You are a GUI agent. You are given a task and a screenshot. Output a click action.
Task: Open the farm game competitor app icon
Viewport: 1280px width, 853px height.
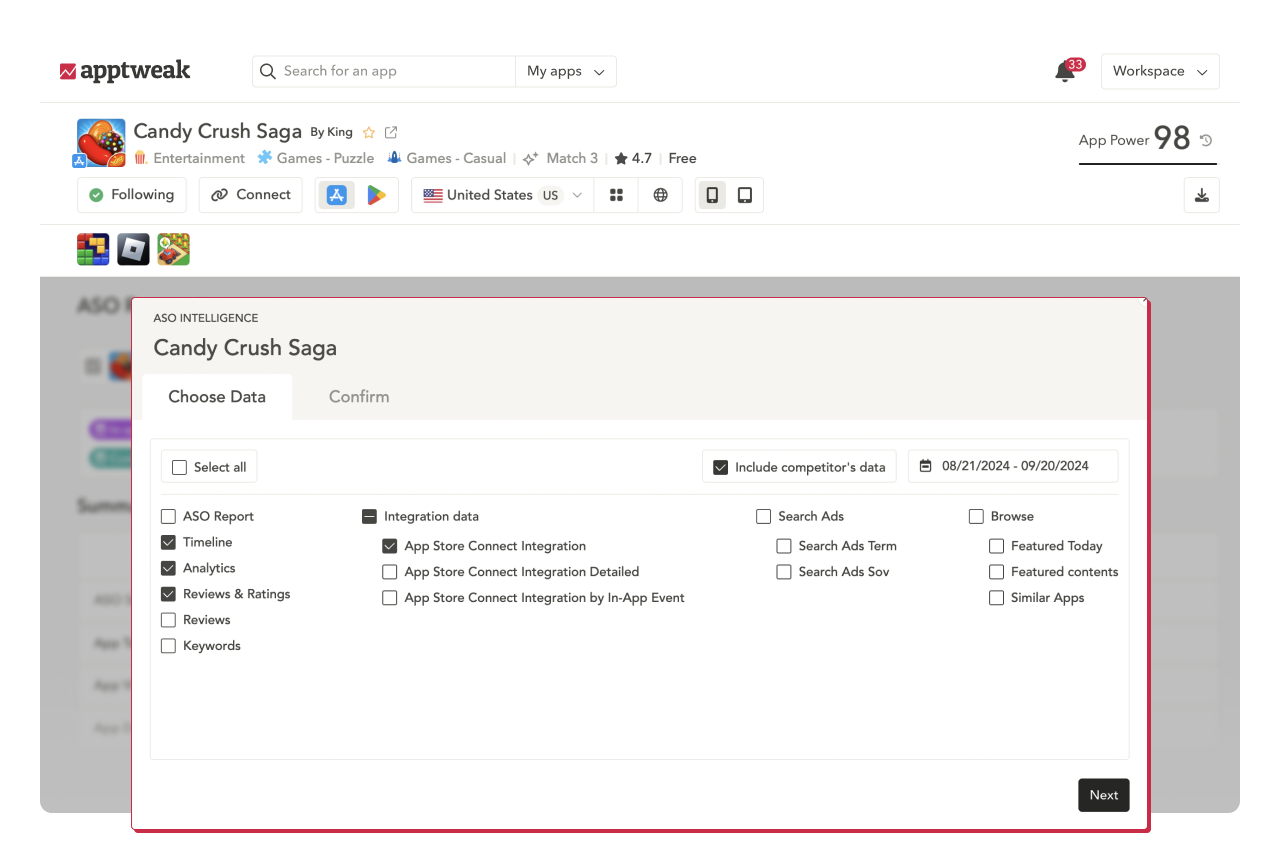pos(173,249)
